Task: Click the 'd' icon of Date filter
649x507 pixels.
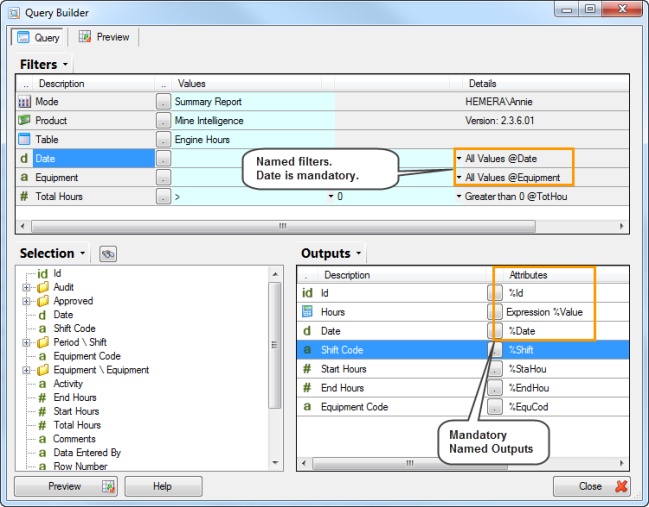Action: [x=24, y=159]
